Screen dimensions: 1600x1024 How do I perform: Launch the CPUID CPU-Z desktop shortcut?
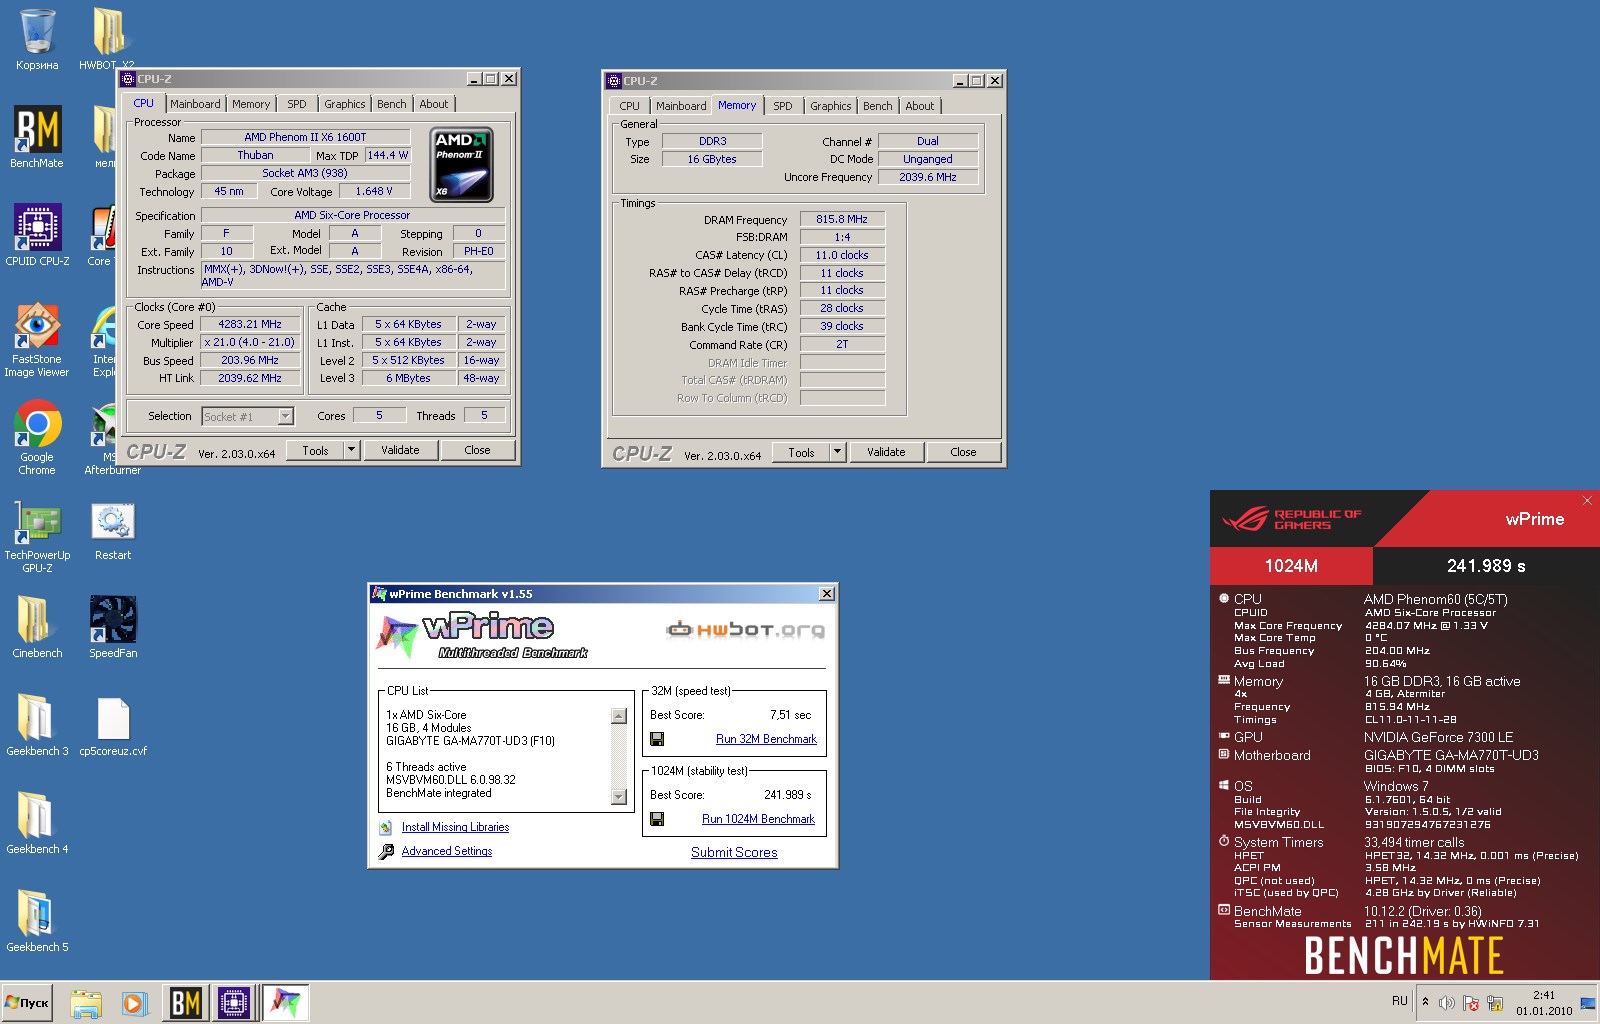pos(37,236)
